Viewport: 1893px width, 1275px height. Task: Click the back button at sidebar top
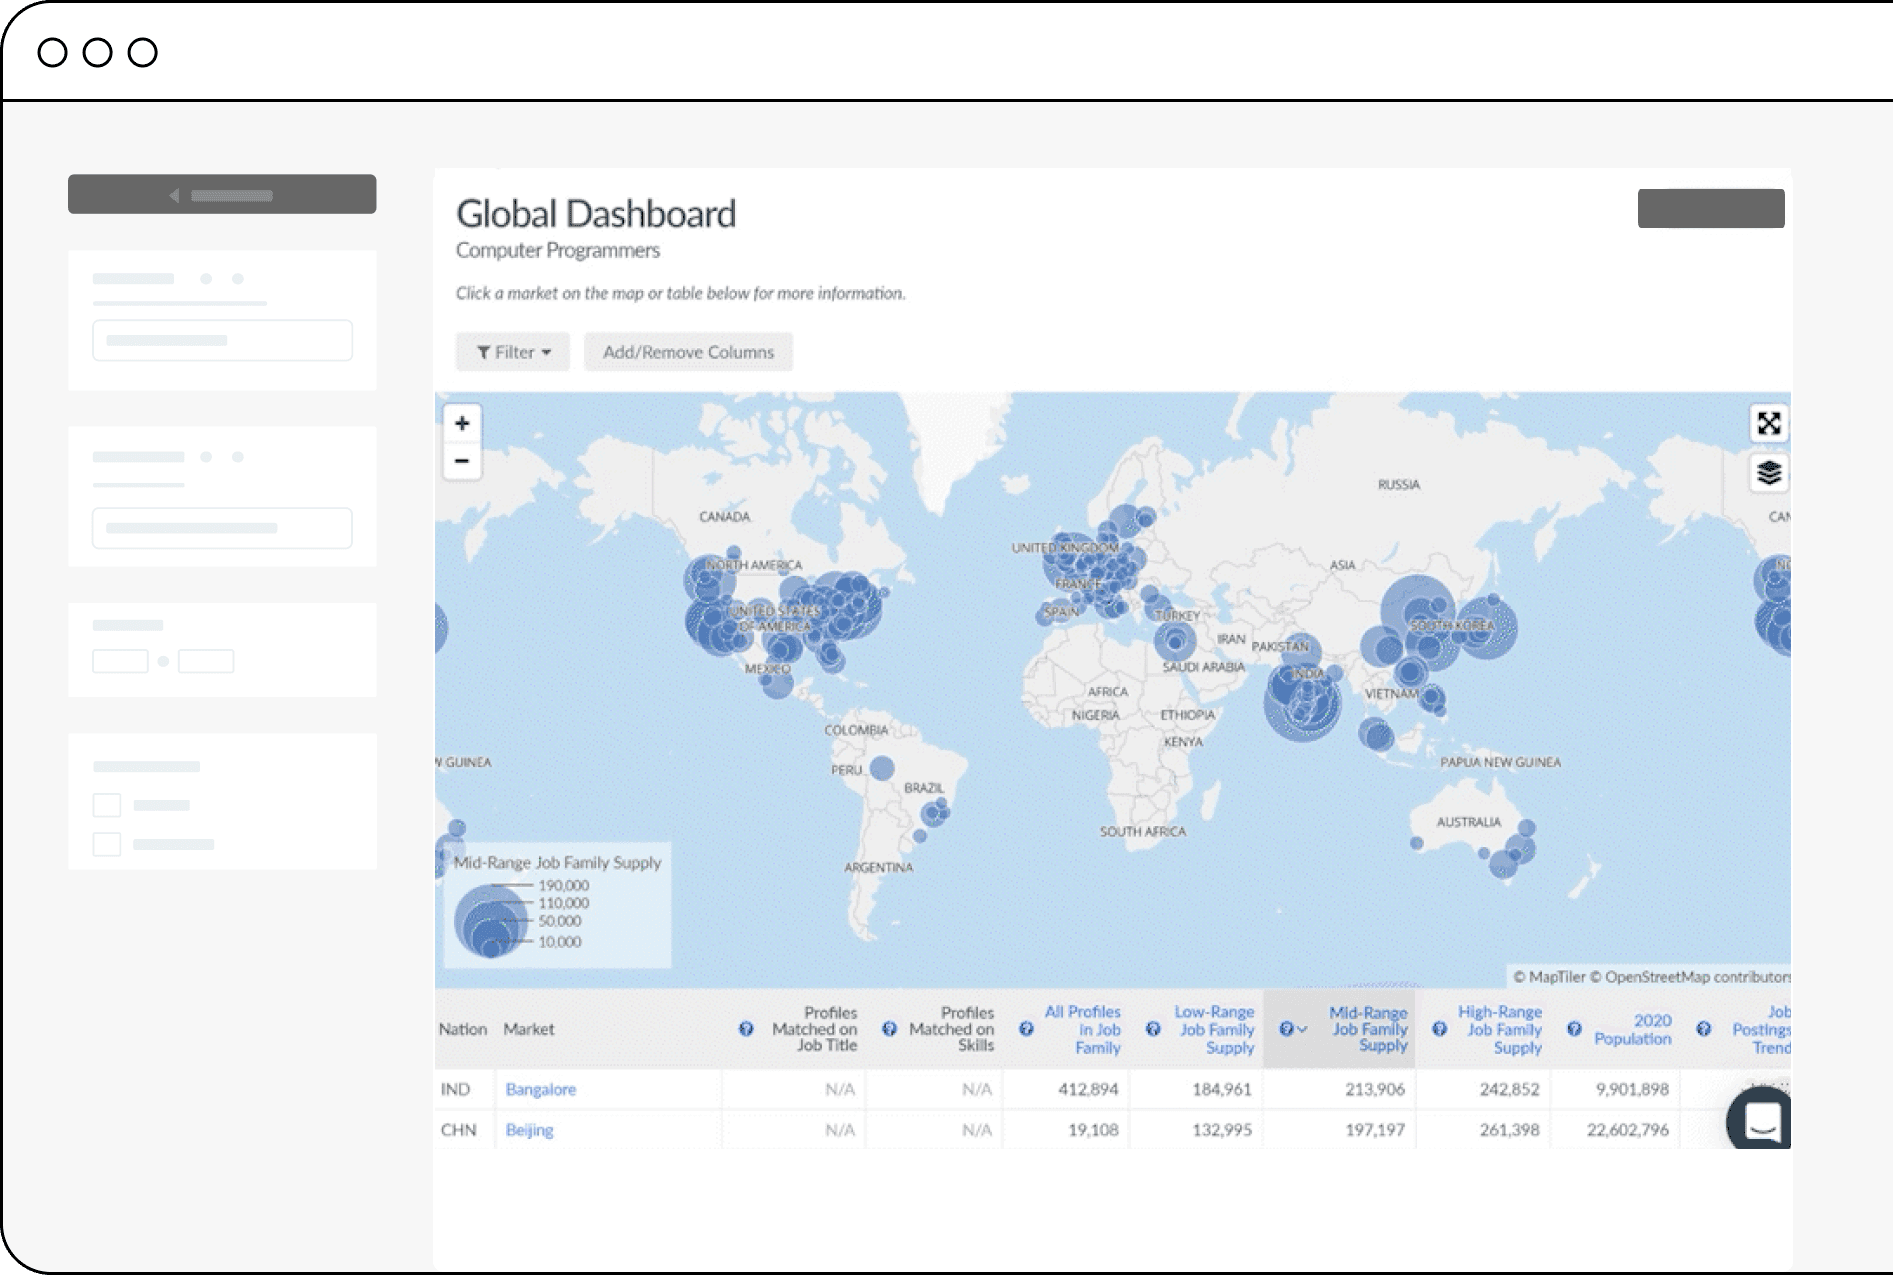click(222, 195)
